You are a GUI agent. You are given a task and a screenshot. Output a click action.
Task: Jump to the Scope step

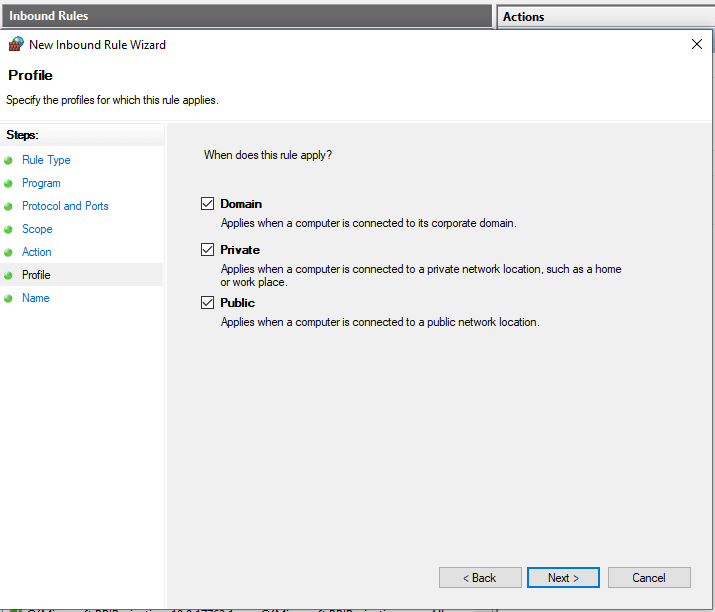click(x=37, y=229)
